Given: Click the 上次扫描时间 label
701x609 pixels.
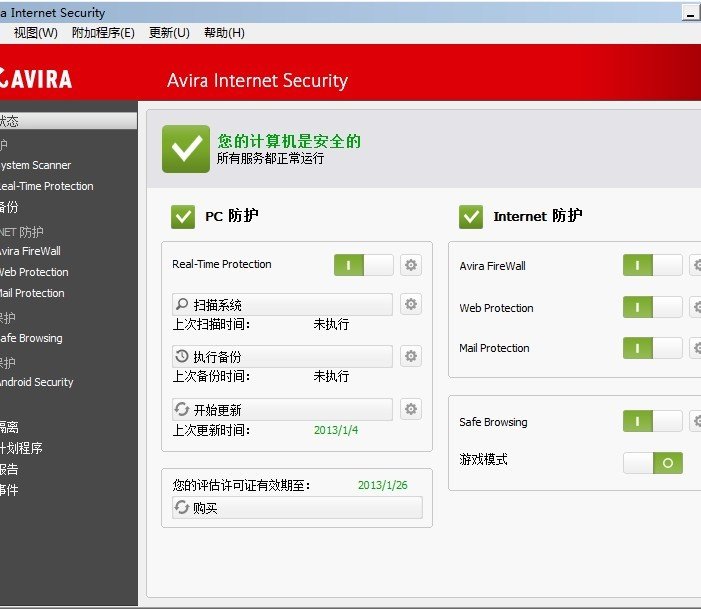Looking at the screenshot, I should [211, 324].
